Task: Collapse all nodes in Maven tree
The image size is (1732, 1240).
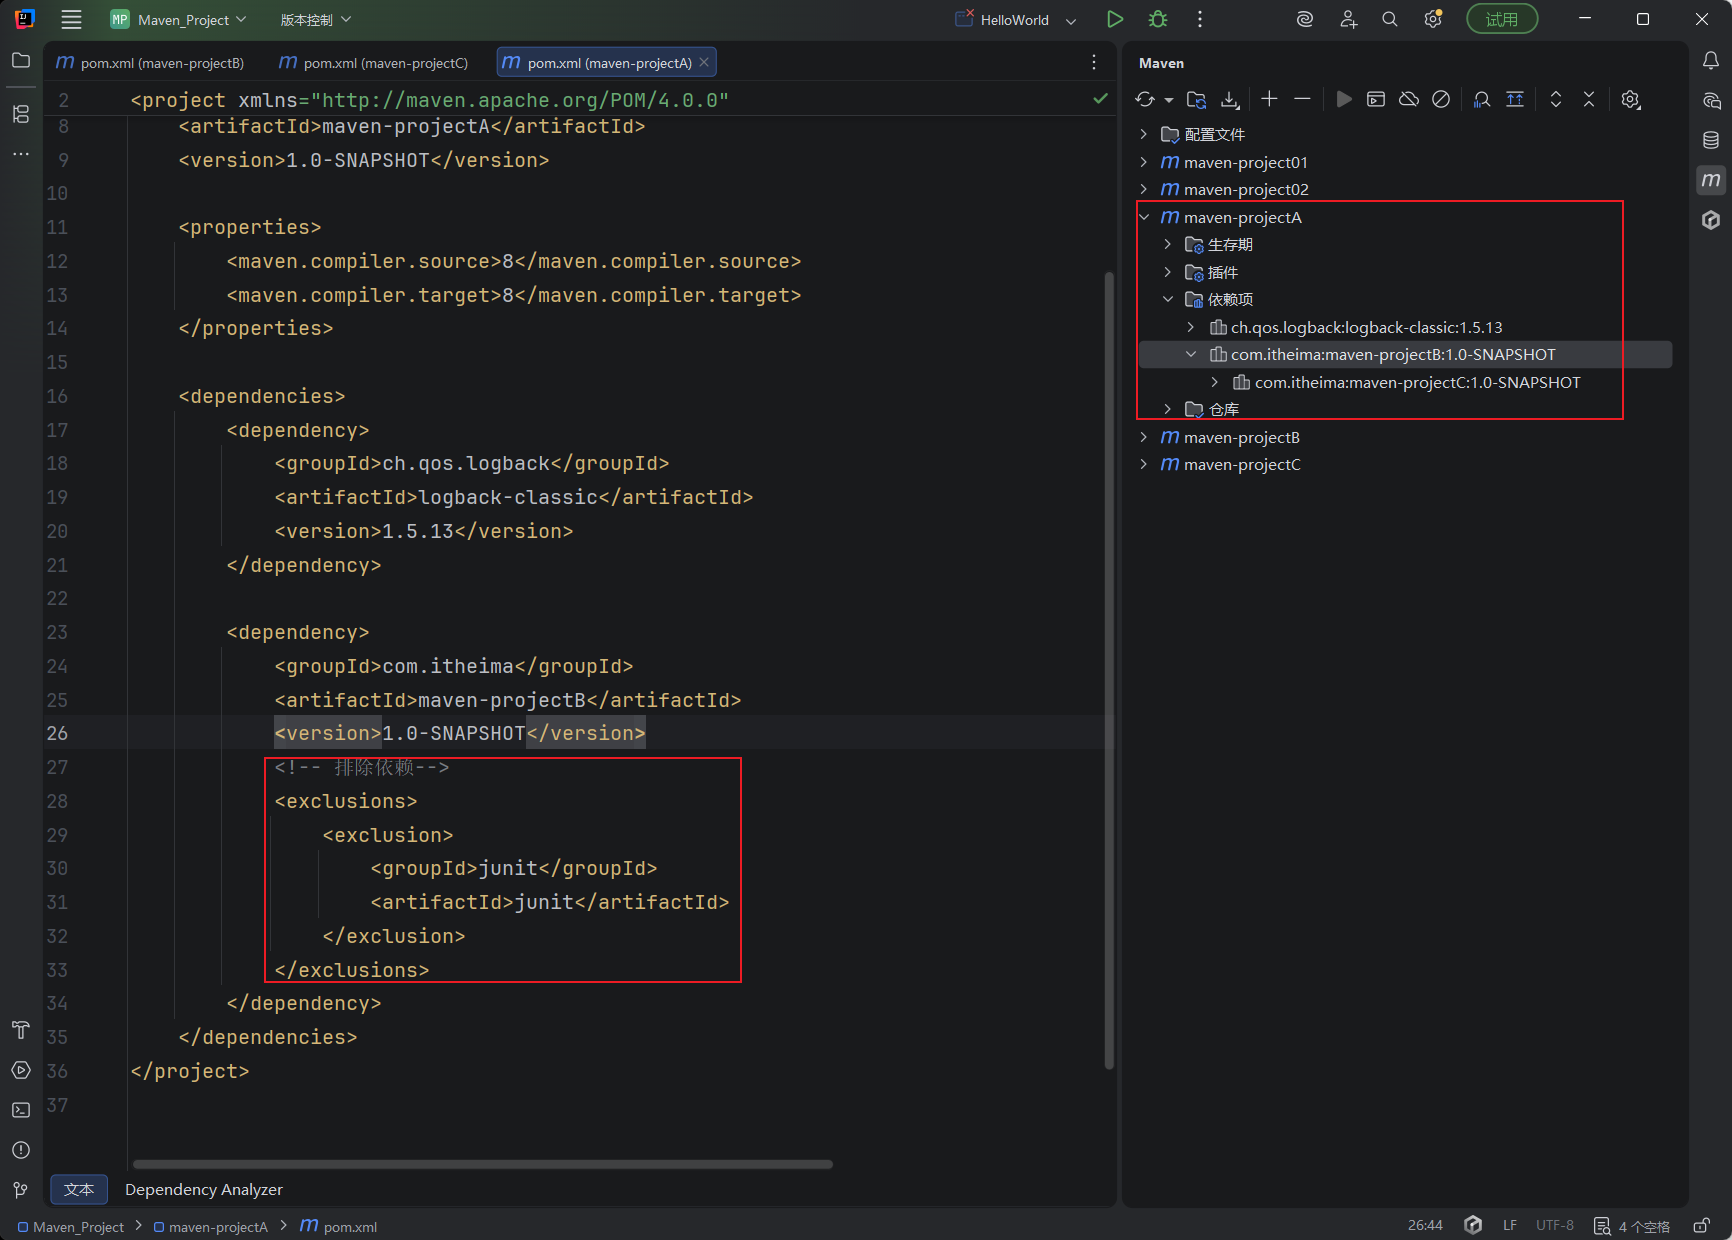Action: tap(1589, 99)
